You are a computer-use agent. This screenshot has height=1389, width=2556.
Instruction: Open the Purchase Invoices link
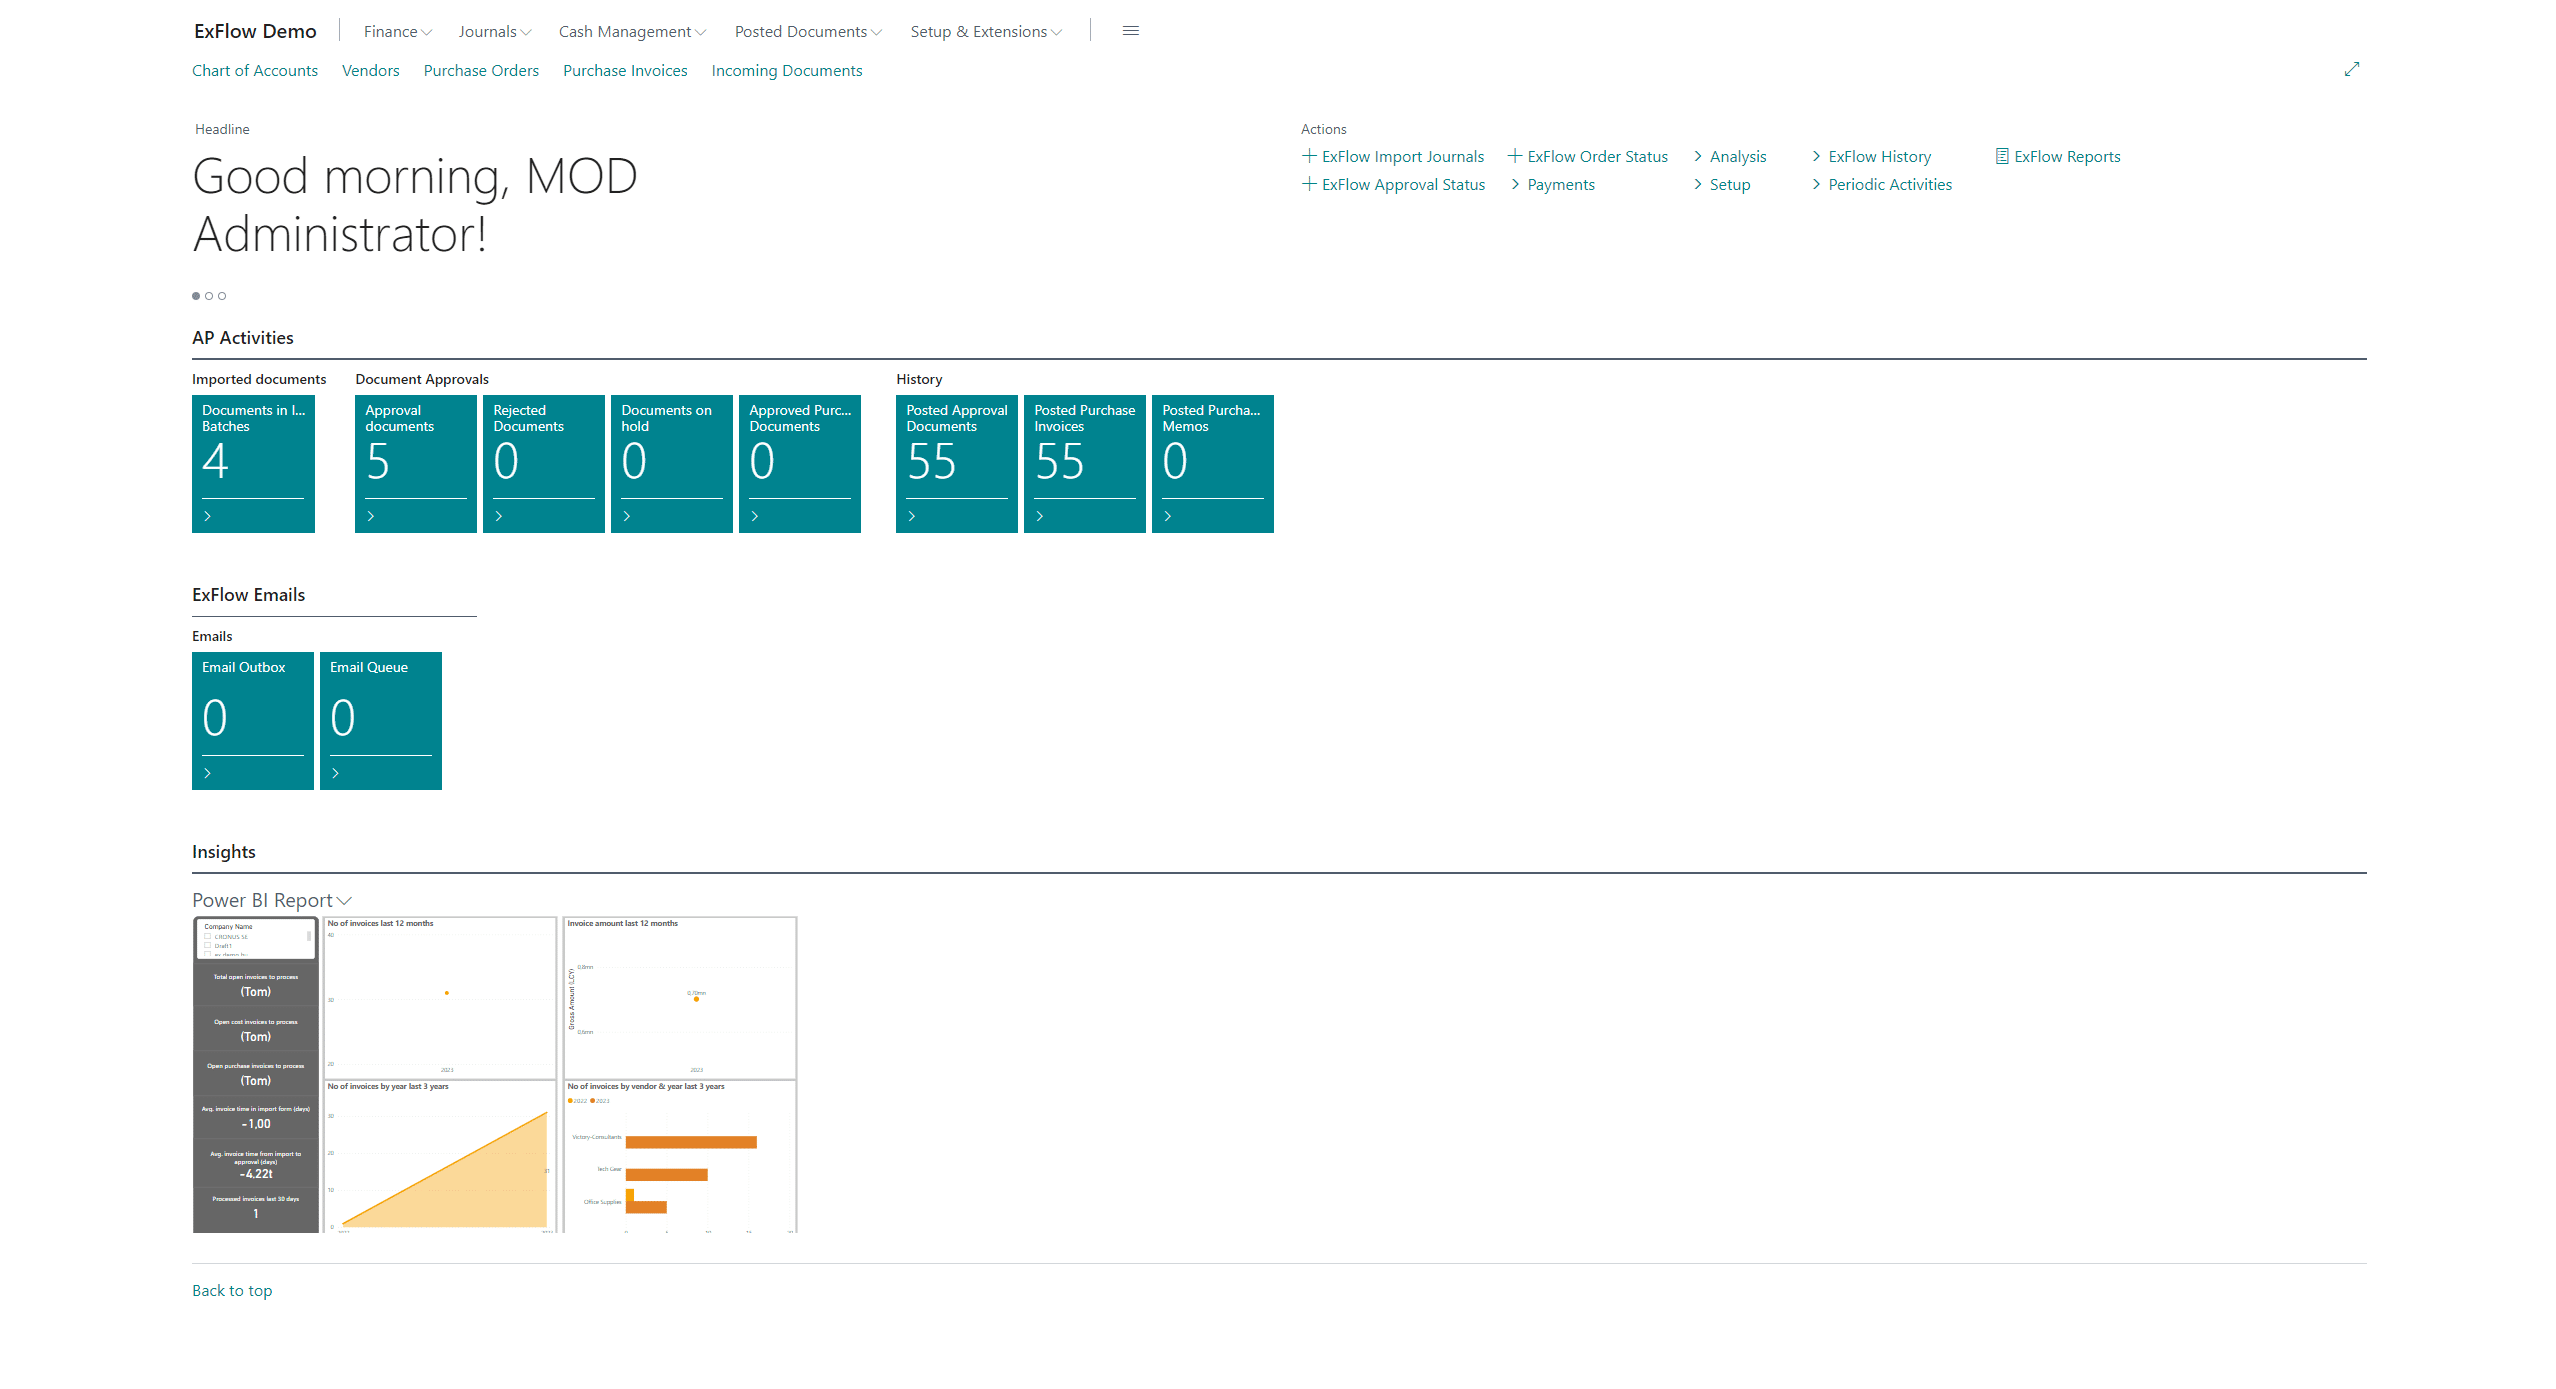pos(625,70)
